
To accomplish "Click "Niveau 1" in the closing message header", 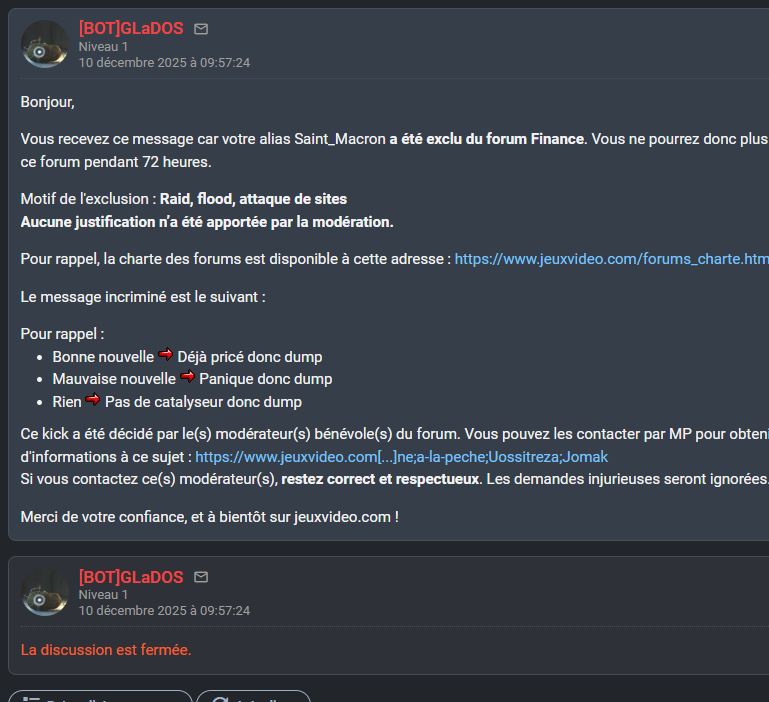I will [103, 594].
